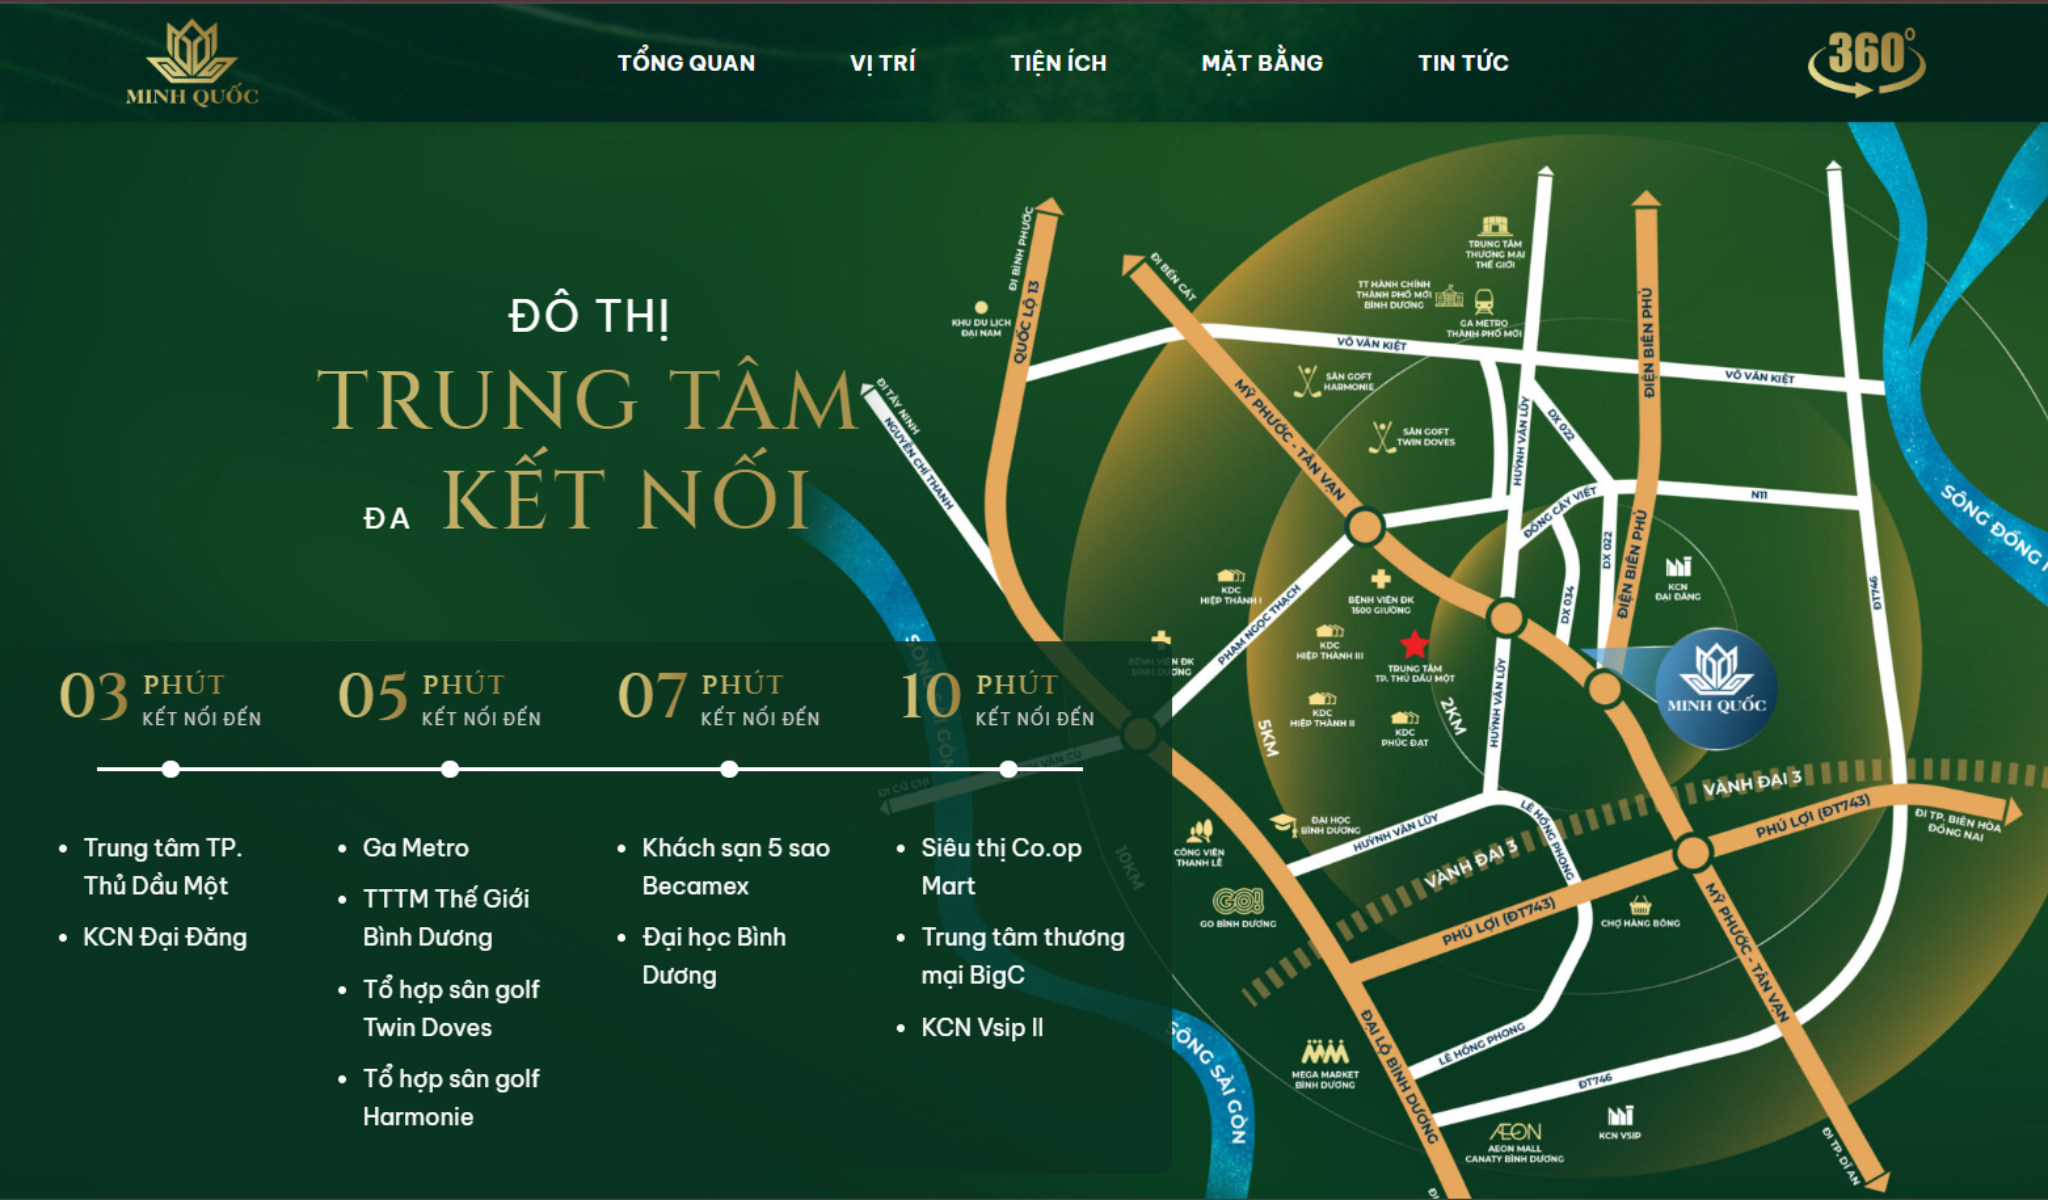Click Đại Học Bình Dương graduation cap icon
The image size is (2048, 1200).
pyautogui.click(x=1283, y=823)
